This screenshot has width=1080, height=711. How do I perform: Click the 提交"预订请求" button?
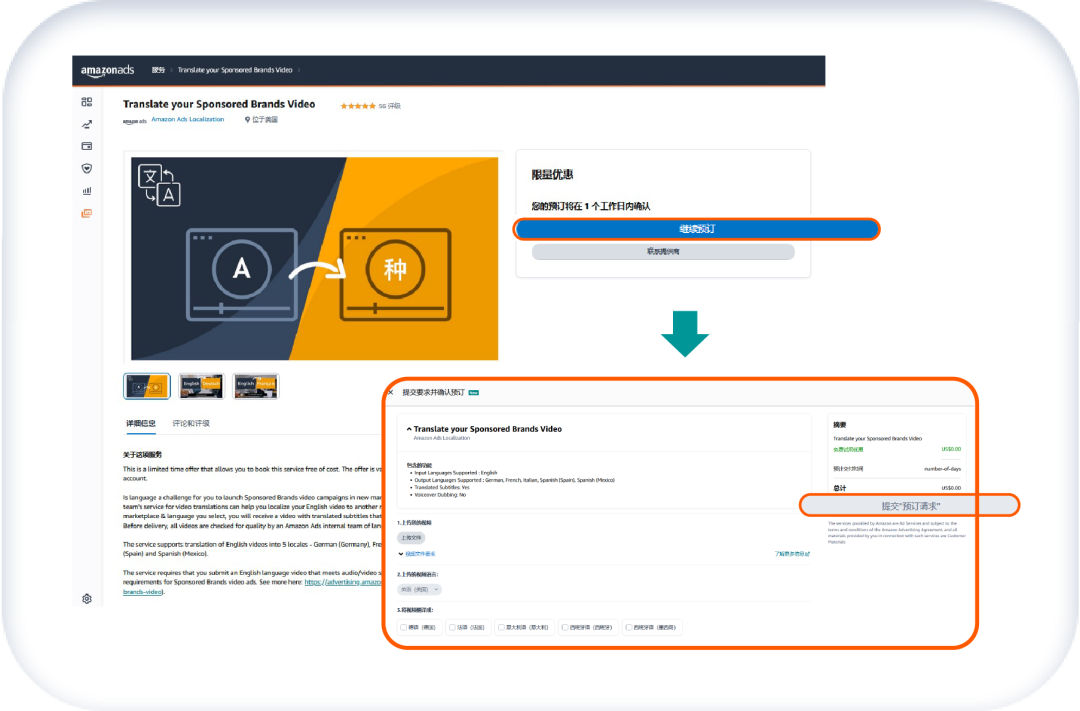909,506
